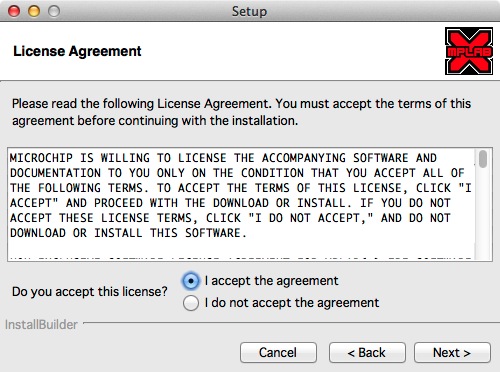The height and width of the screenshot is (372, 500).
Task: Click the grayed-out zoom window button
Action: point(54,11)
